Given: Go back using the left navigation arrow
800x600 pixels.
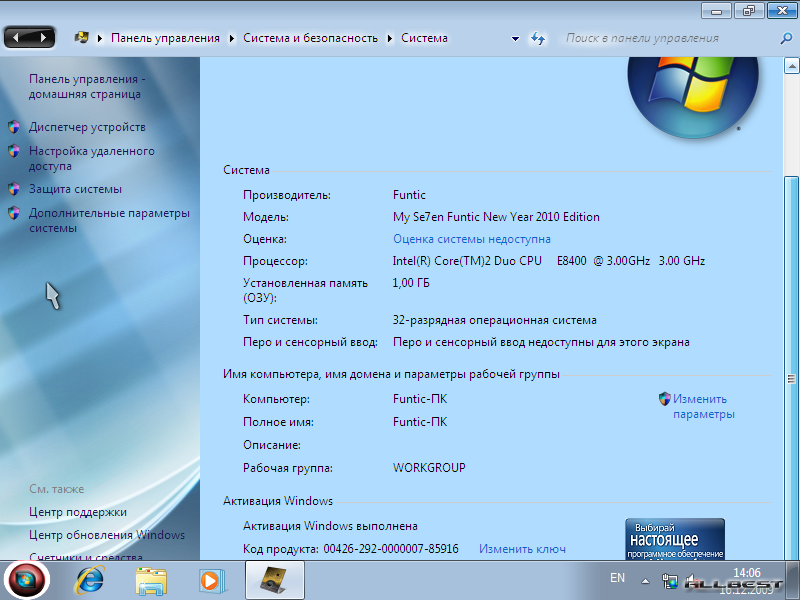Looking at the screenshot, I should [x=16, y=38].
